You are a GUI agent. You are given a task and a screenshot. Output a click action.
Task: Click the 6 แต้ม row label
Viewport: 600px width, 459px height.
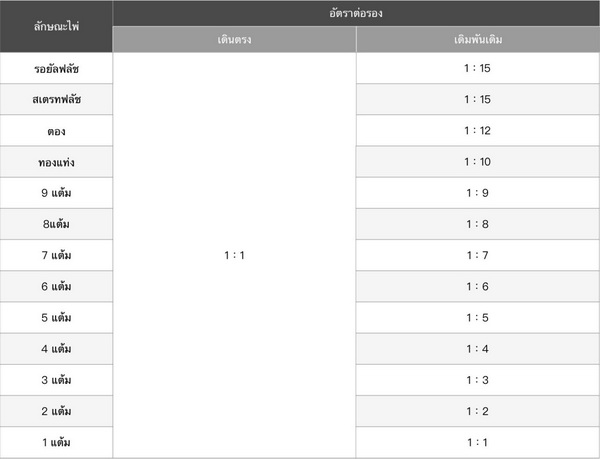click(x=56, y=286)
